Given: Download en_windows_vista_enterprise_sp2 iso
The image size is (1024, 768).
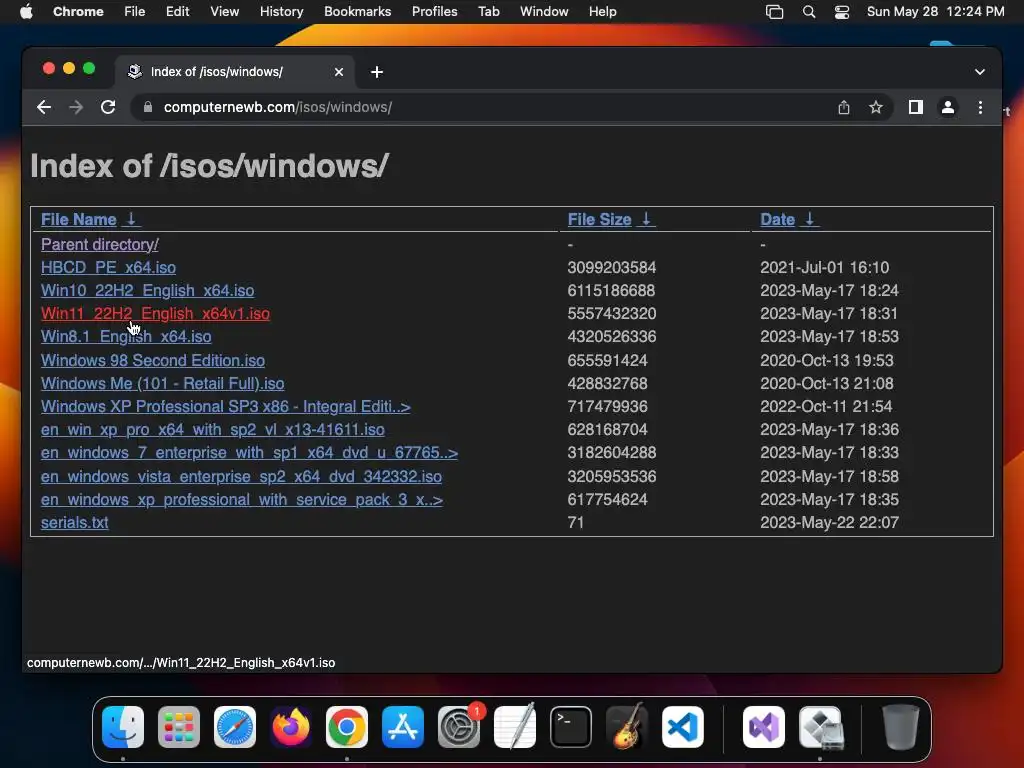Looking at the screenshot, I should click(241, 477).
